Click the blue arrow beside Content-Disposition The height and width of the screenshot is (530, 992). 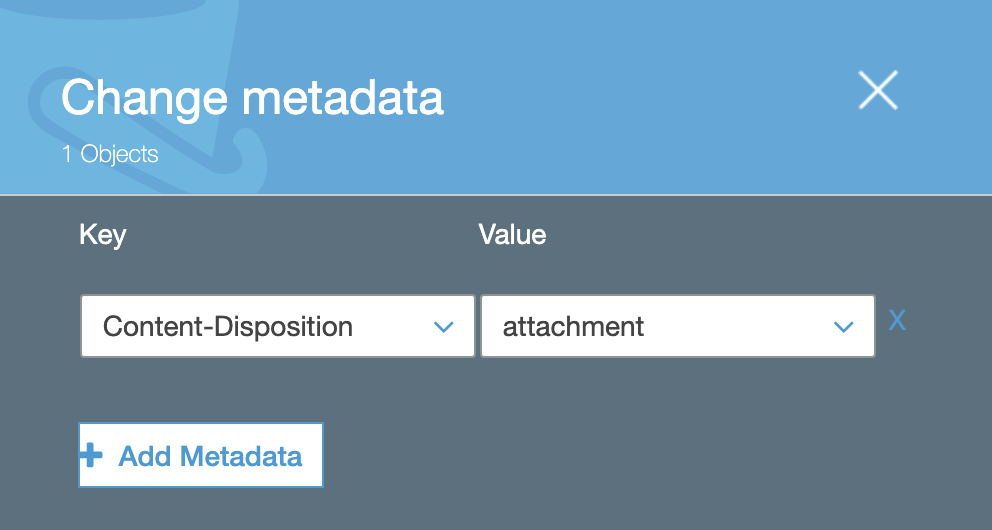pyautogui.click(x=443, y=327)
